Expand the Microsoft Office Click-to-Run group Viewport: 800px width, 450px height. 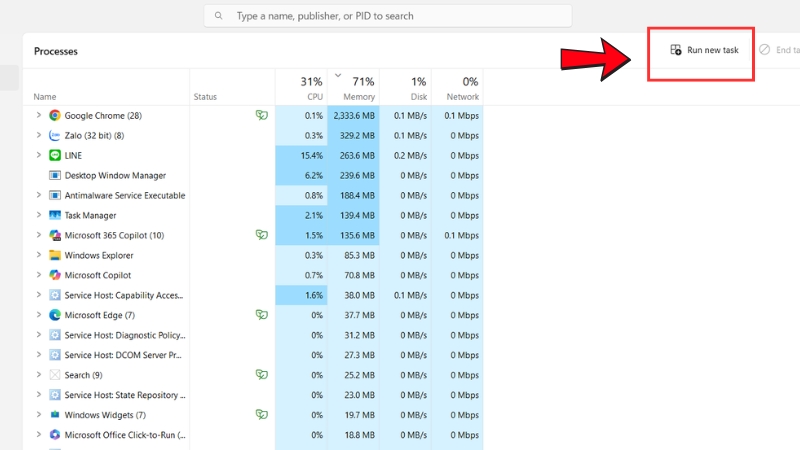[38, 435]
